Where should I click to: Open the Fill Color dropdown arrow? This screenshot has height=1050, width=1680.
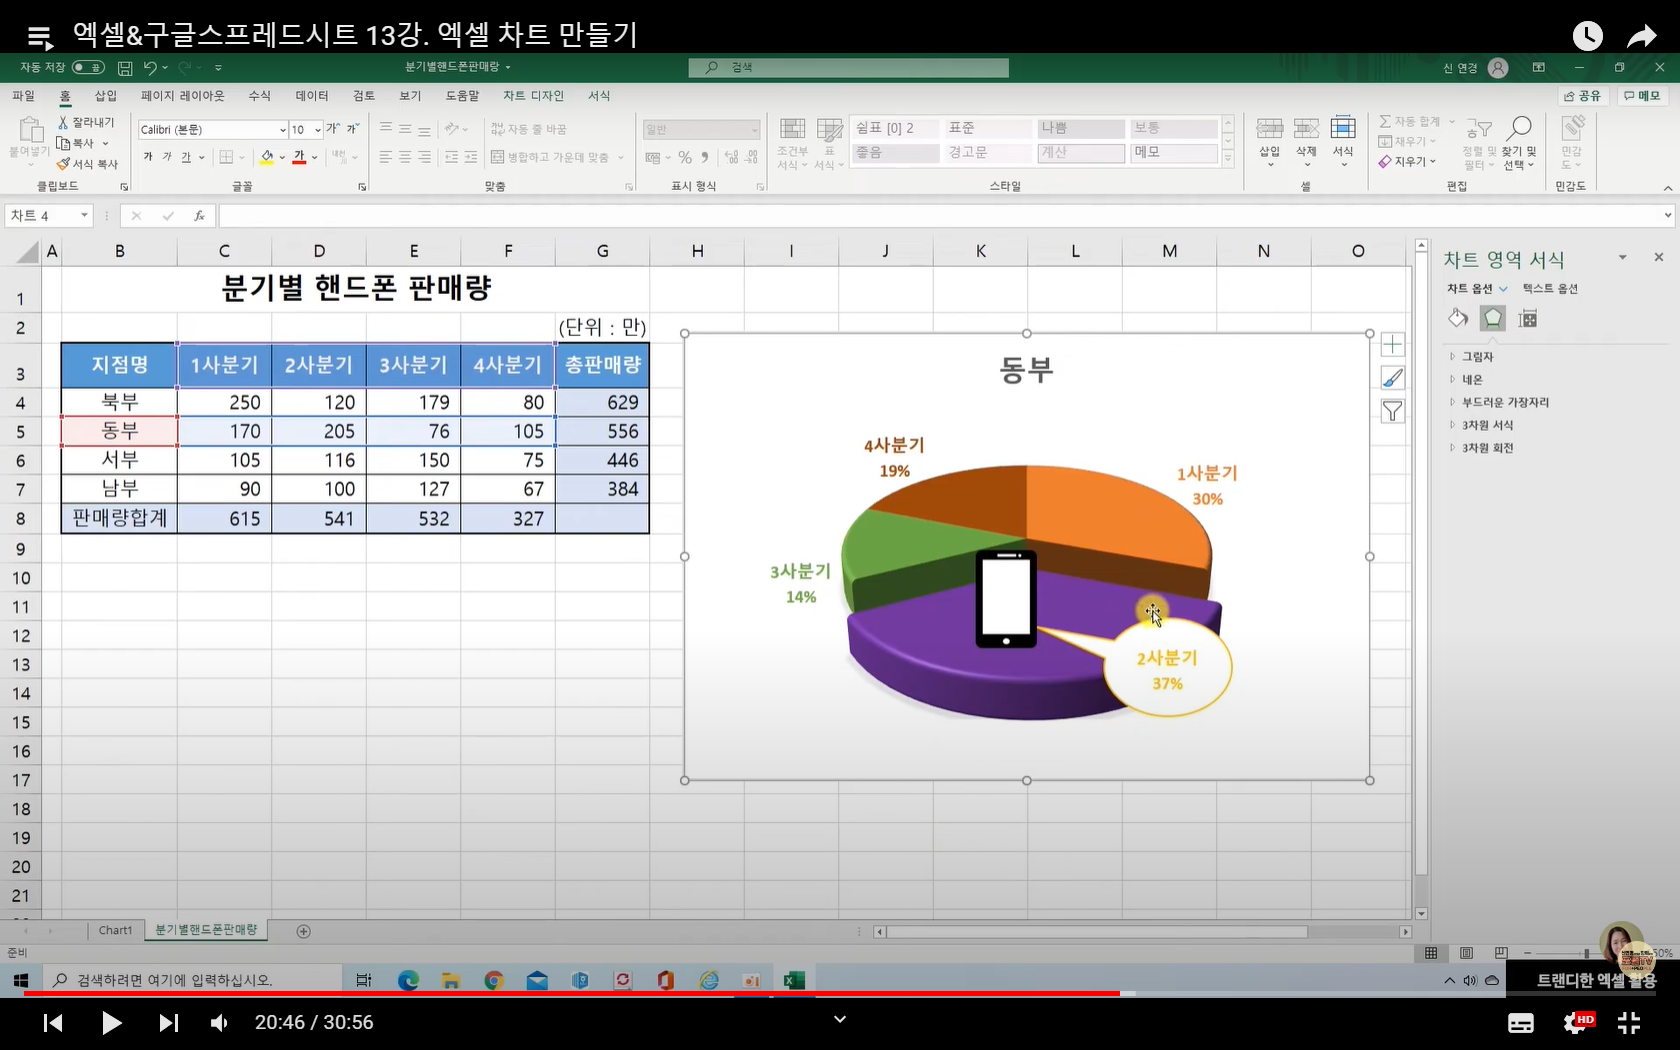[282, 158]
